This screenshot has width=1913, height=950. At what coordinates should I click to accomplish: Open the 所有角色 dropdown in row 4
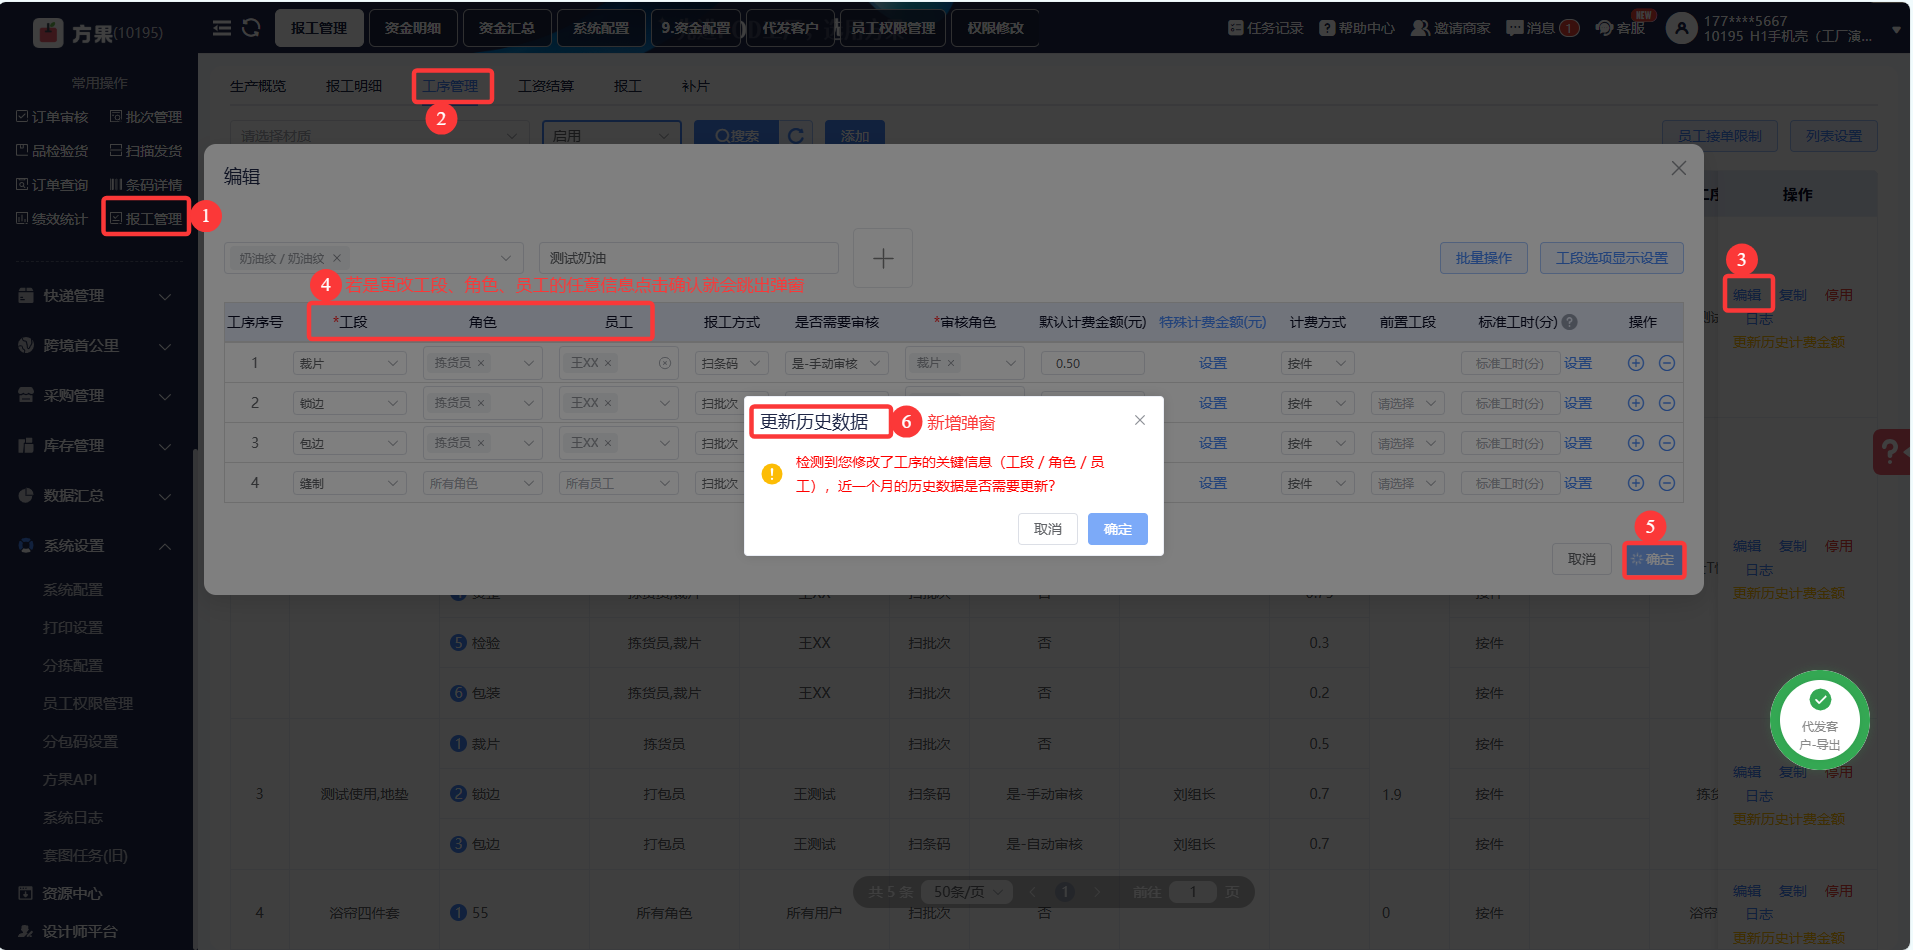(483, 483)
